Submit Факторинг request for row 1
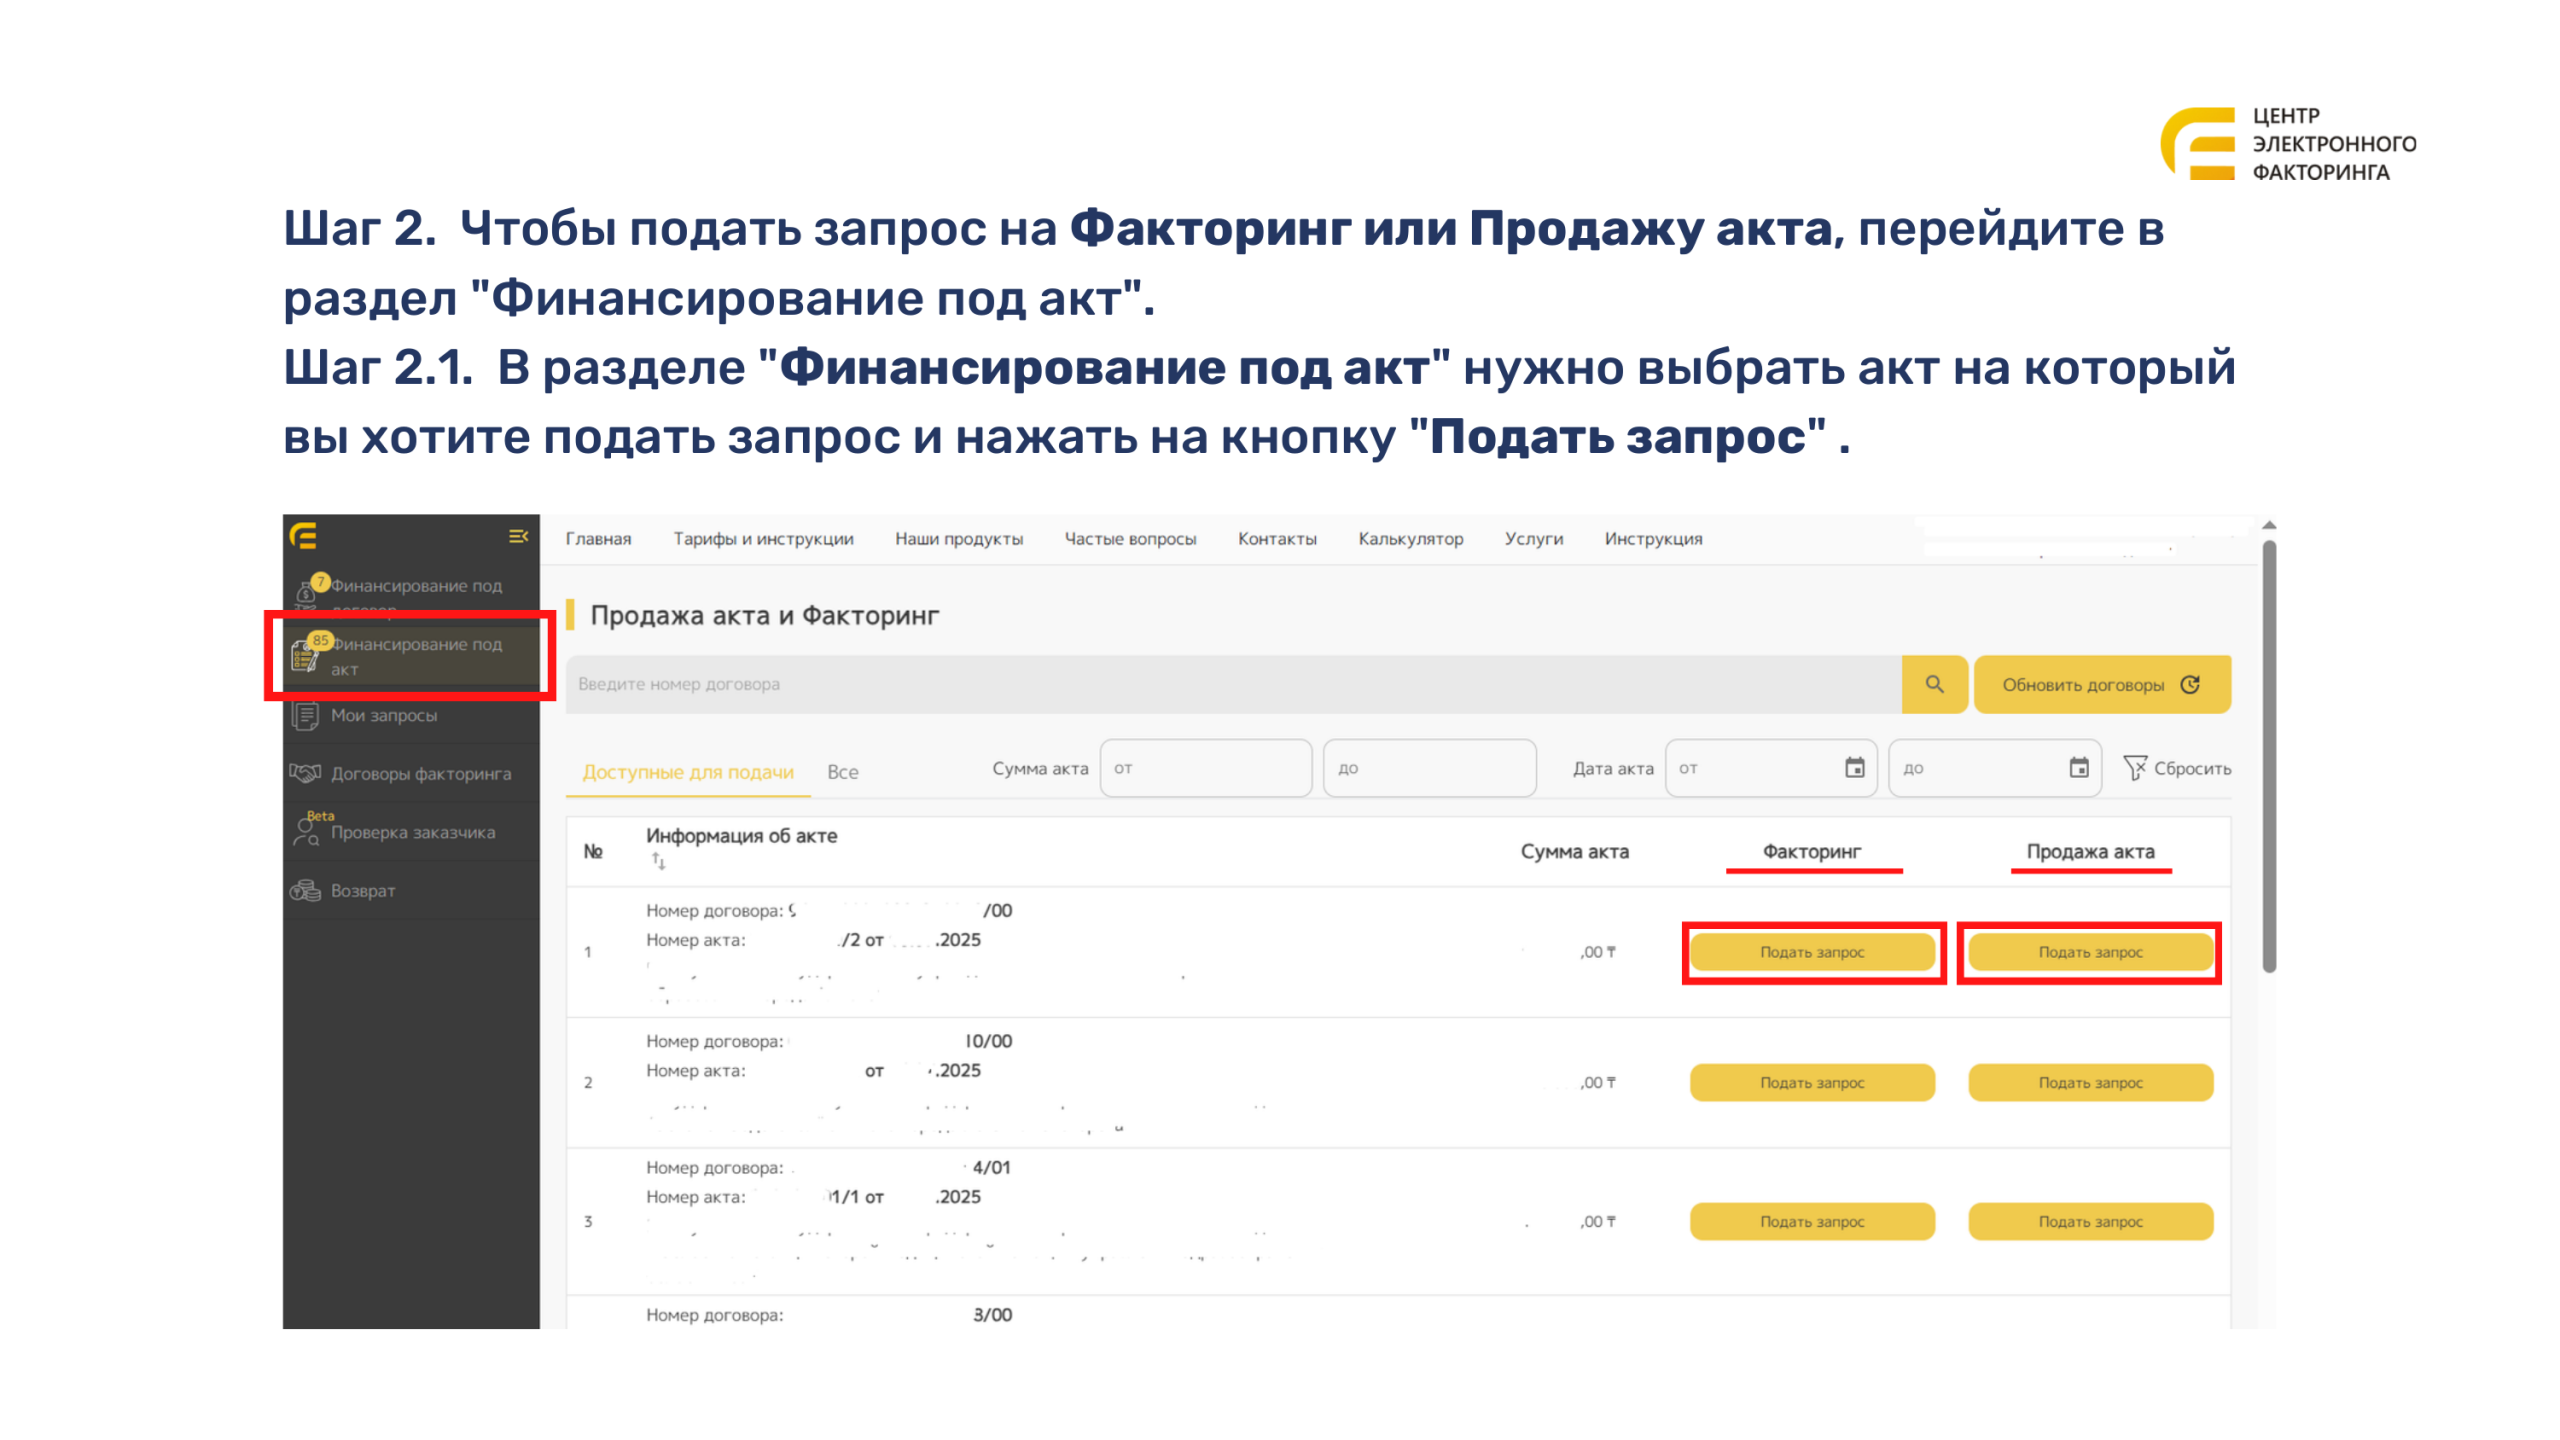The width and height of the screenshot is (2560, 1440). [x=1812, y=952]
